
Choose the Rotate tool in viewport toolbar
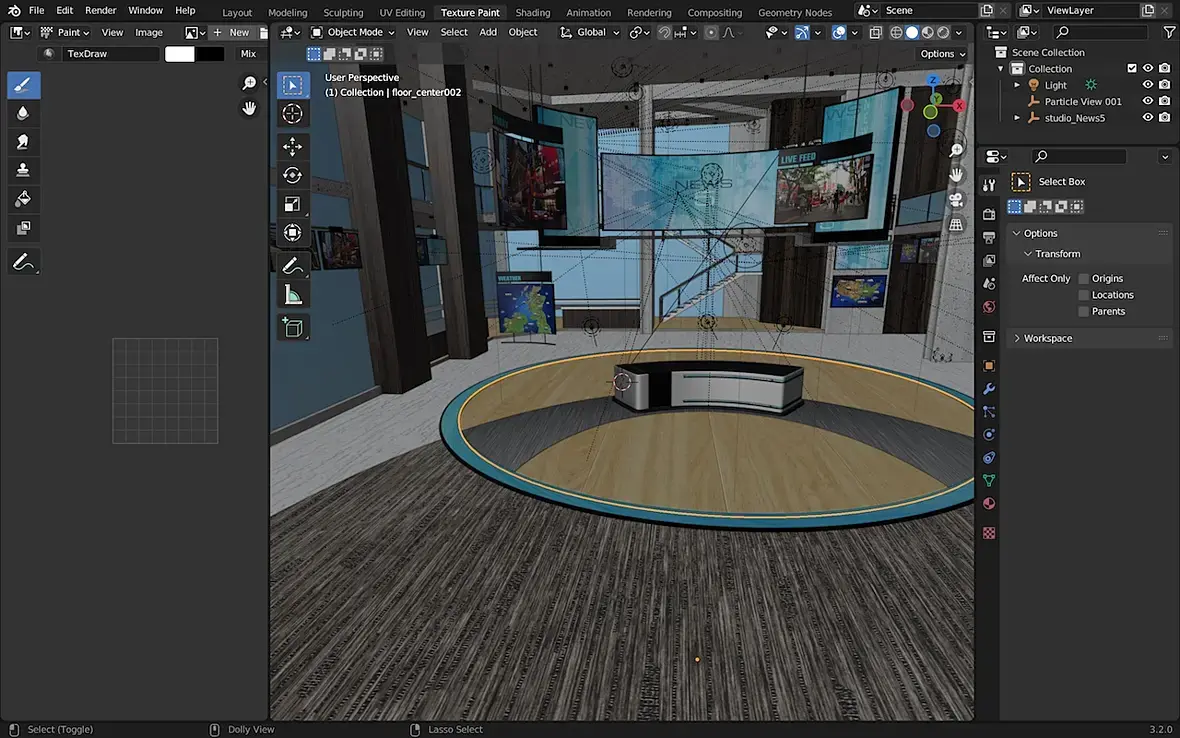coord(292,176)
